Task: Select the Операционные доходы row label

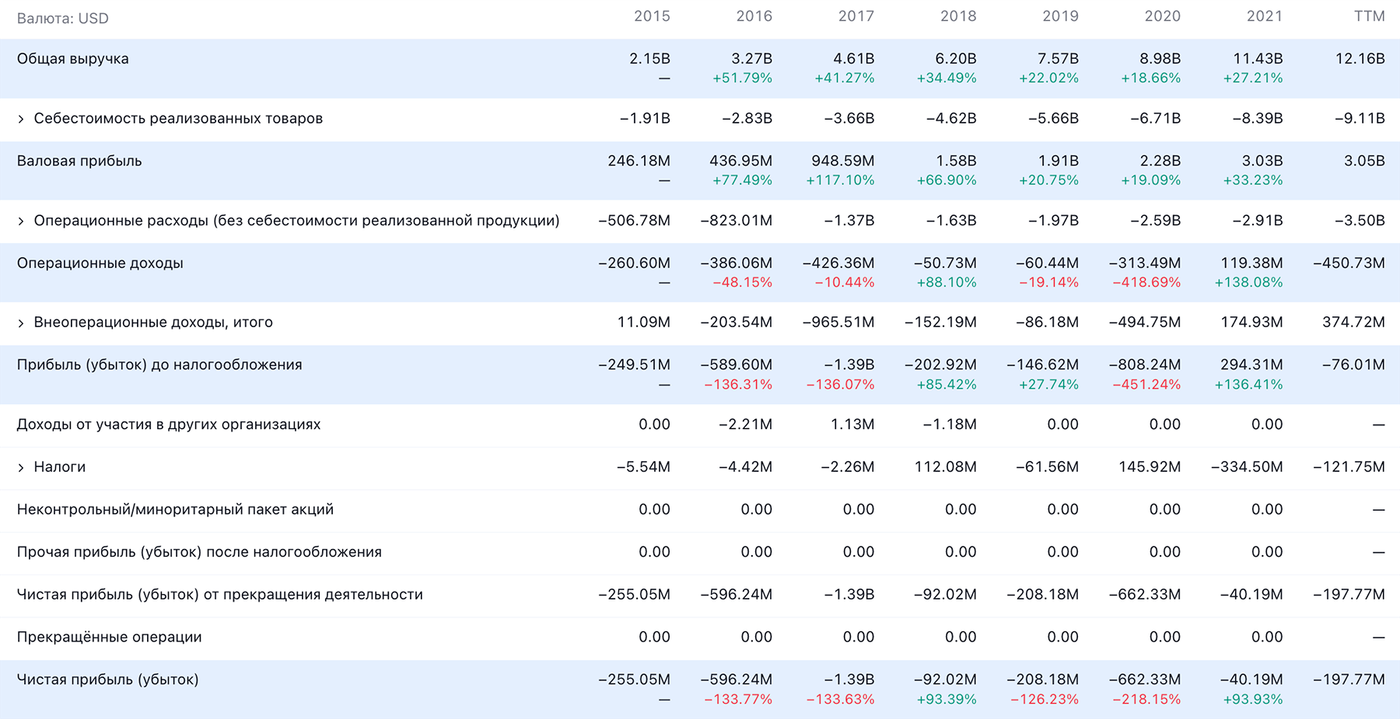Action: tap(100, 263)
